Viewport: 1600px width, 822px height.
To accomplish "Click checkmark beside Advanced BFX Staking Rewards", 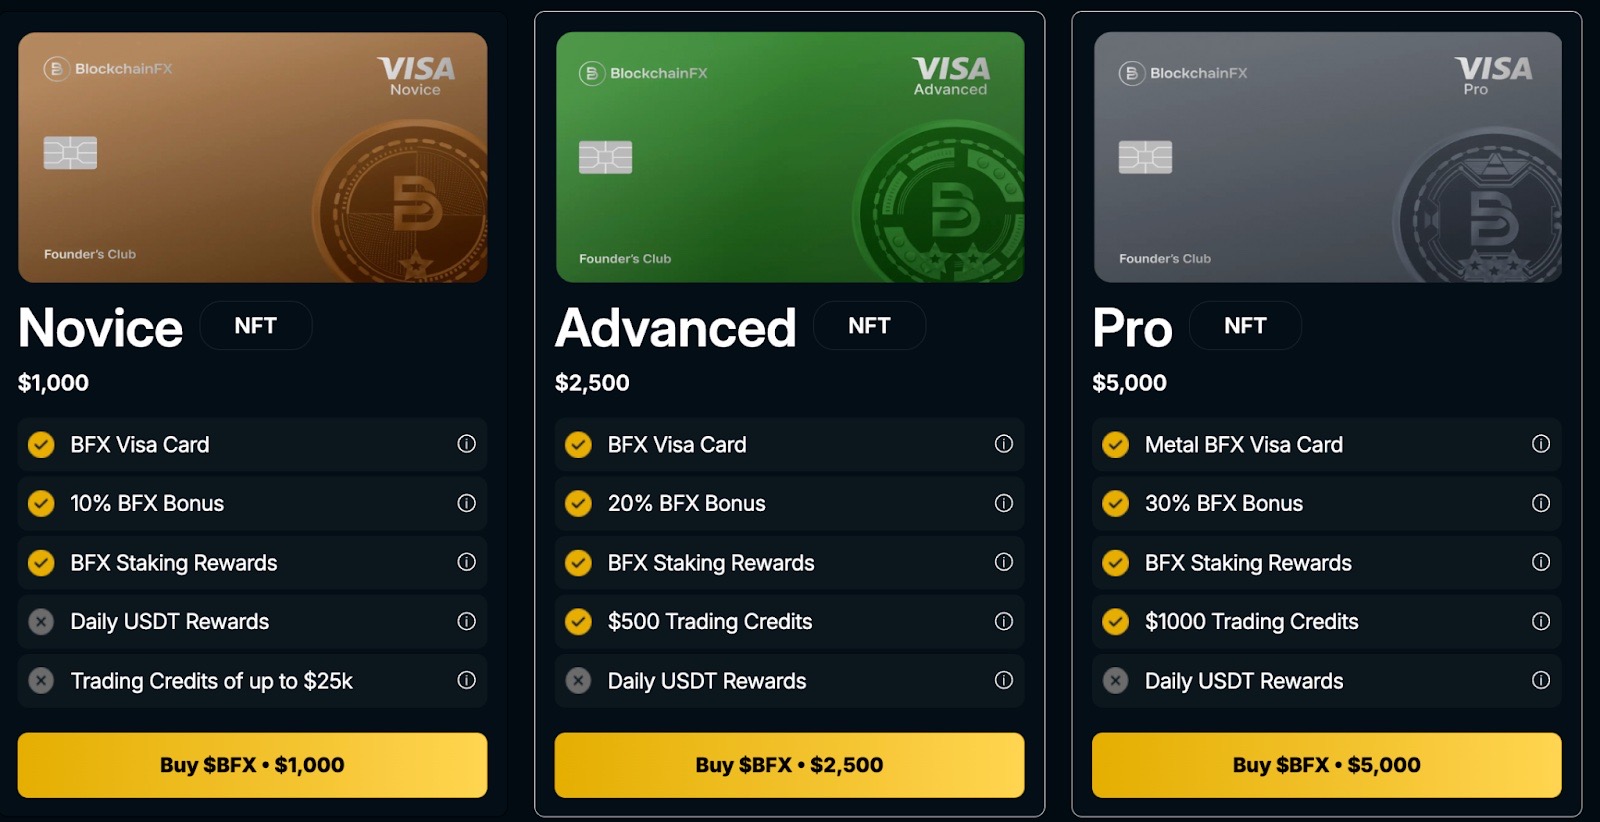I will 578,563.
